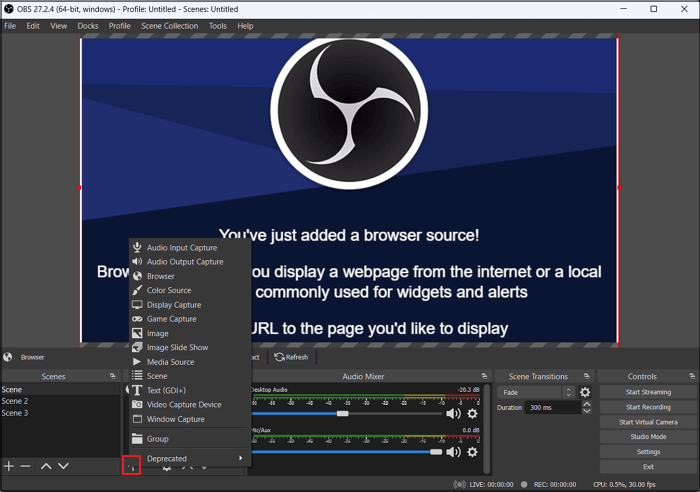Open the Fade transition dropdown
Screen dimensions: 700x492
click(x=535, y=392)
